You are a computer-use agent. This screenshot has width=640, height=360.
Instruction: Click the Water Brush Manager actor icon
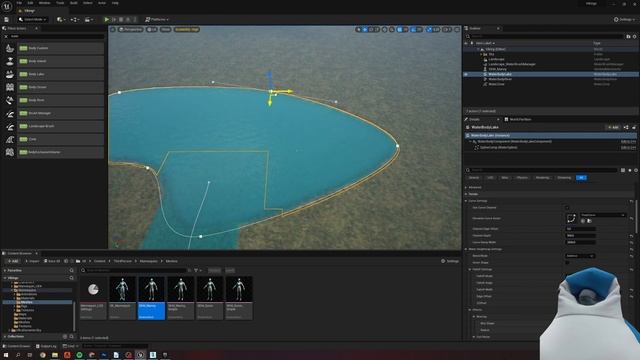pos(10,113)
